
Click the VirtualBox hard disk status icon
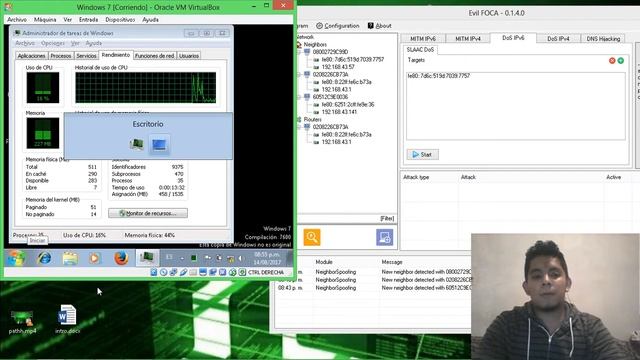point(154,272)
